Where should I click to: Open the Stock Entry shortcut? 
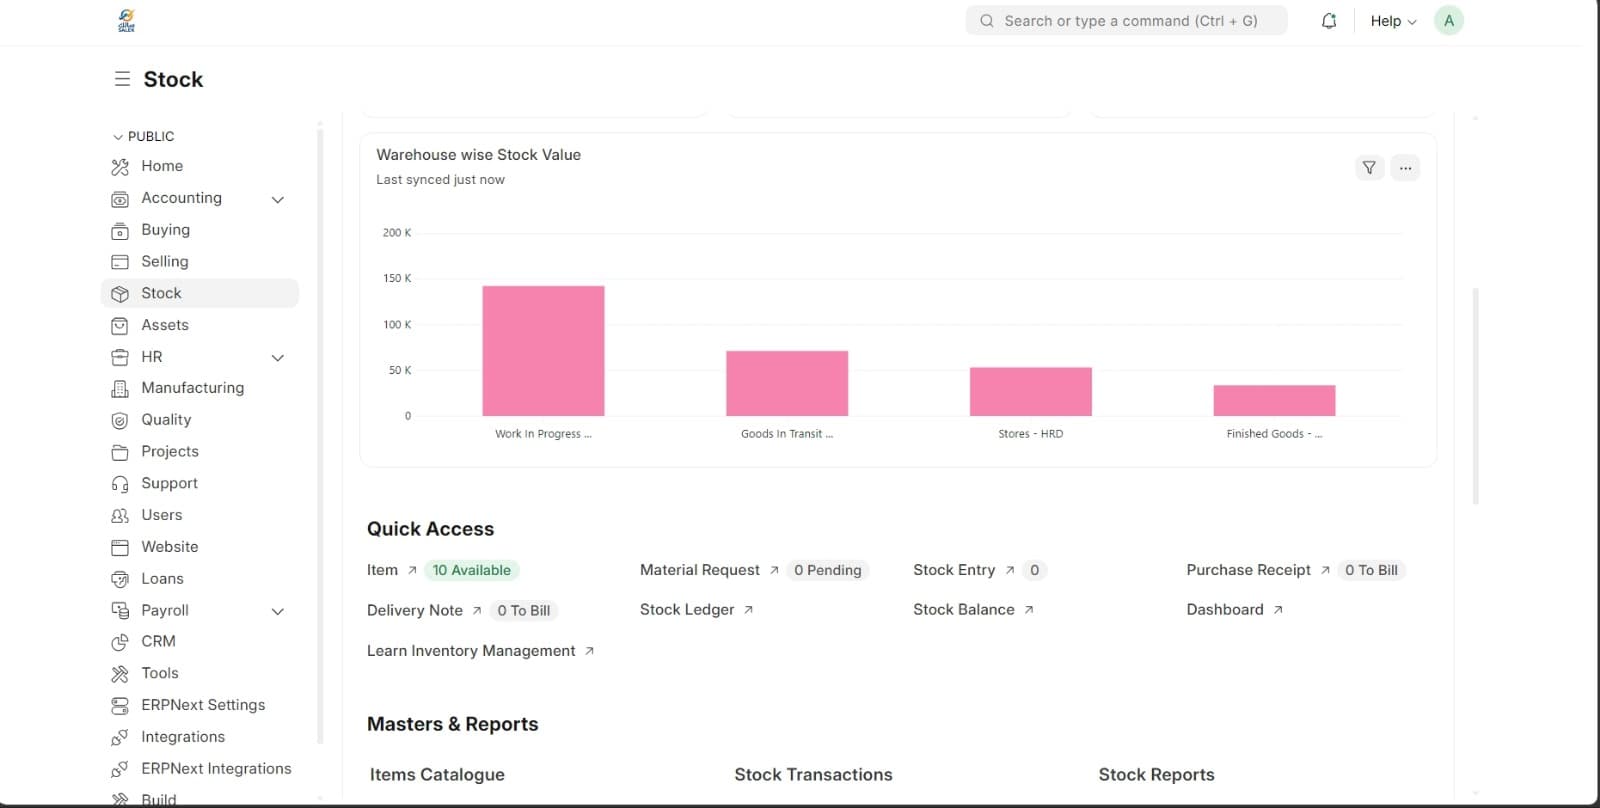pos(954,570)
